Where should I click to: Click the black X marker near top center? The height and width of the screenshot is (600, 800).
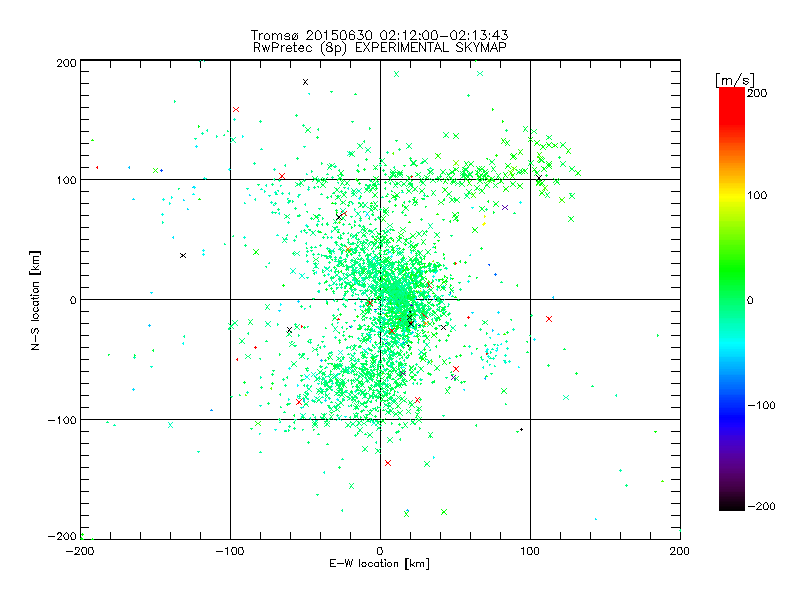click(305, 82)
